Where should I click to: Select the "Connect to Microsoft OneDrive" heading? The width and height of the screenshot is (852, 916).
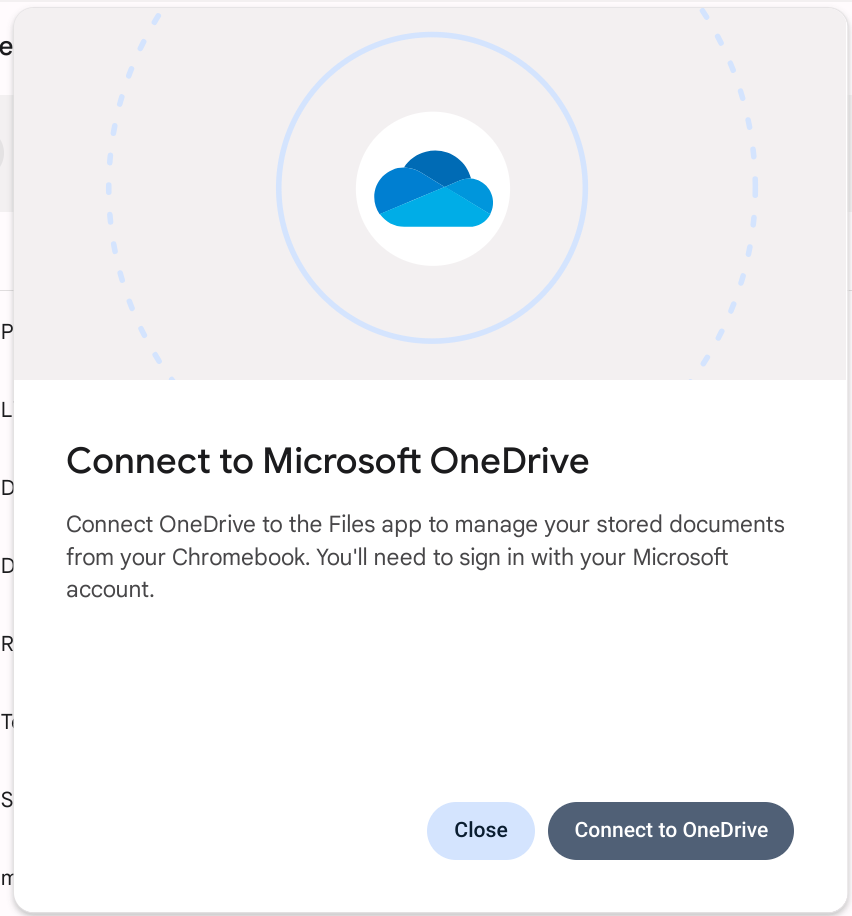[327, 461]
